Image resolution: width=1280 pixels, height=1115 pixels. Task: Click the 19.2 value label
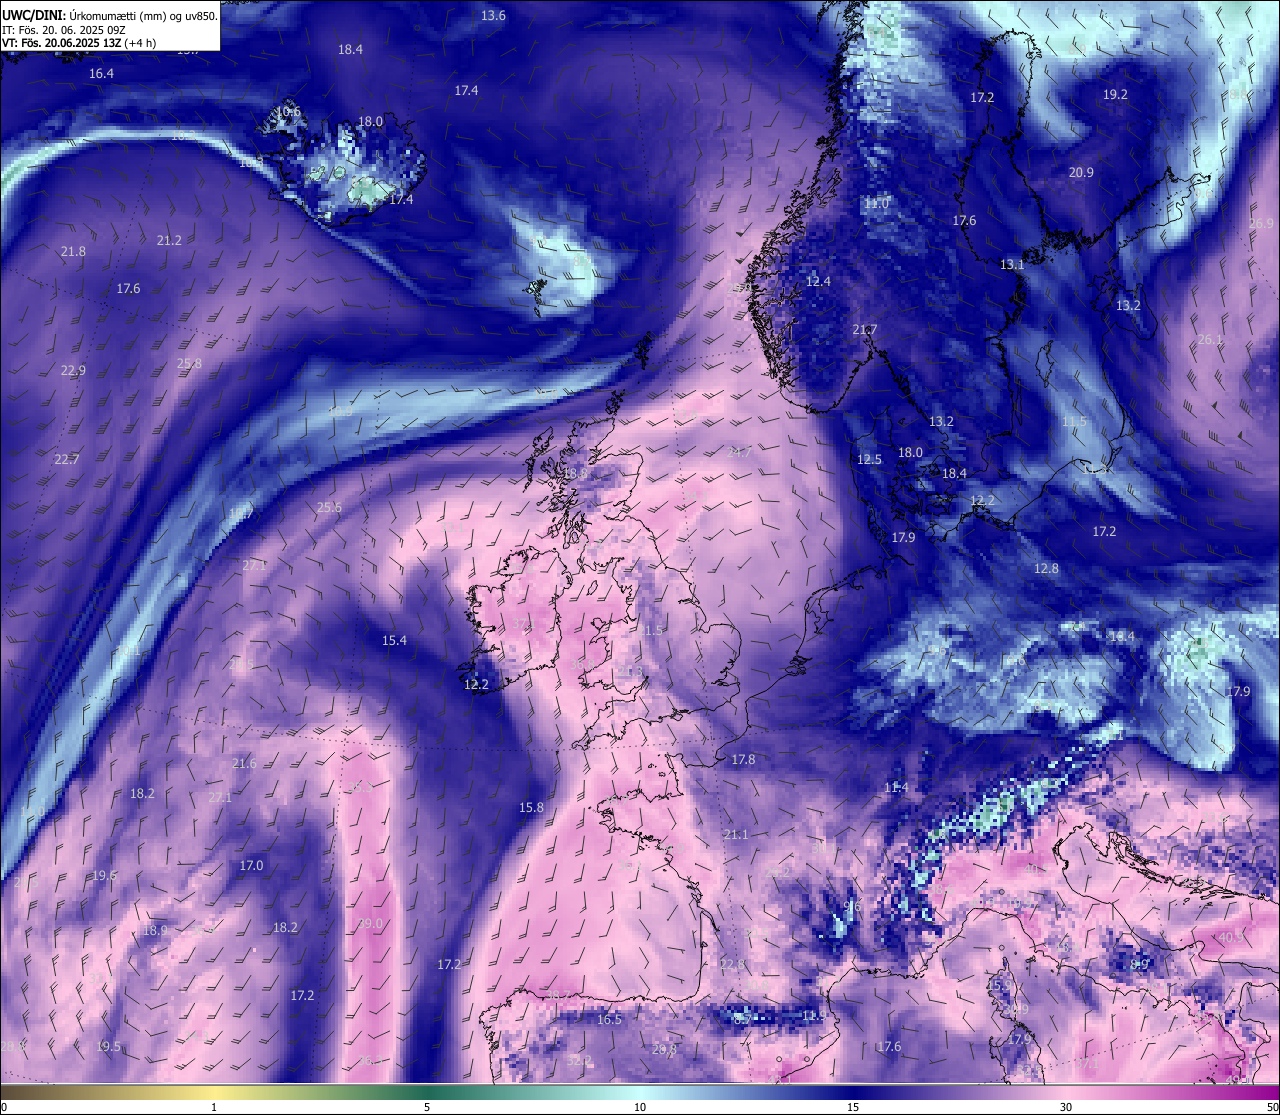coord(1115,95)
